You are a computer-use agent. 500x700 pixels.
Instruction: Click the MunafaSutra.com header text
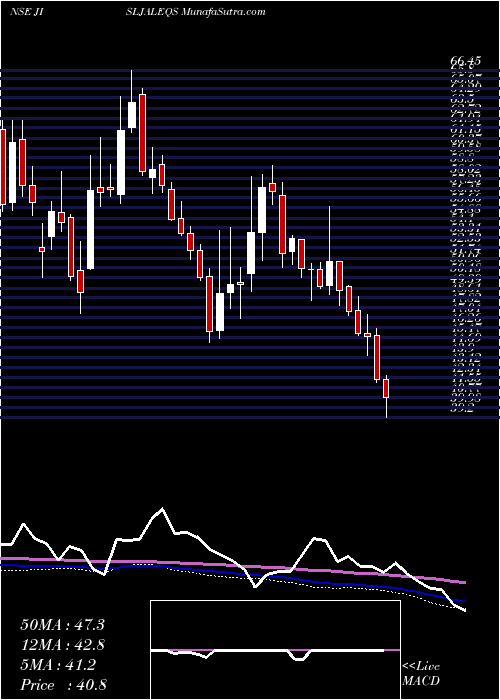(225, 12)
